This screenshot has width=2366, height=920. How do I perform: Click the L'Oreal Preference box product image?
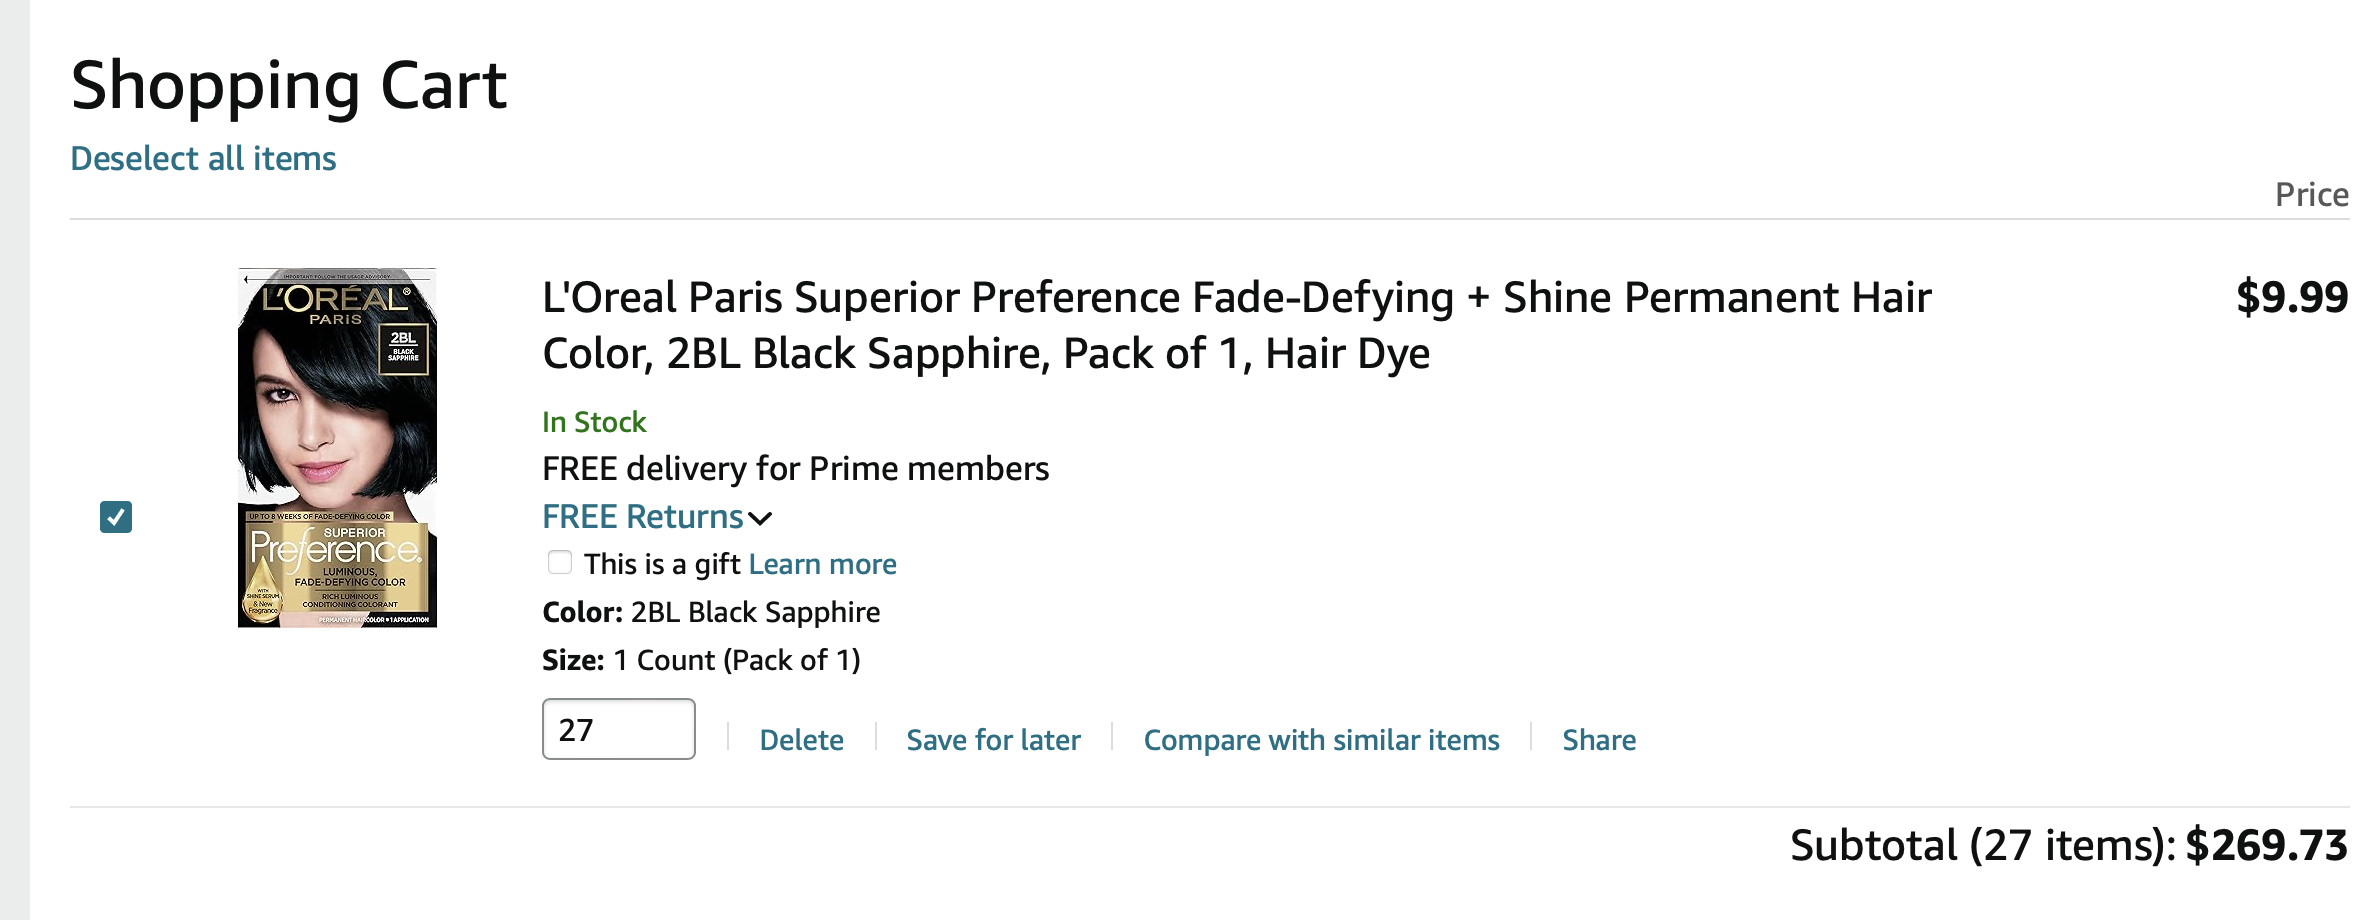pos(337,447)
